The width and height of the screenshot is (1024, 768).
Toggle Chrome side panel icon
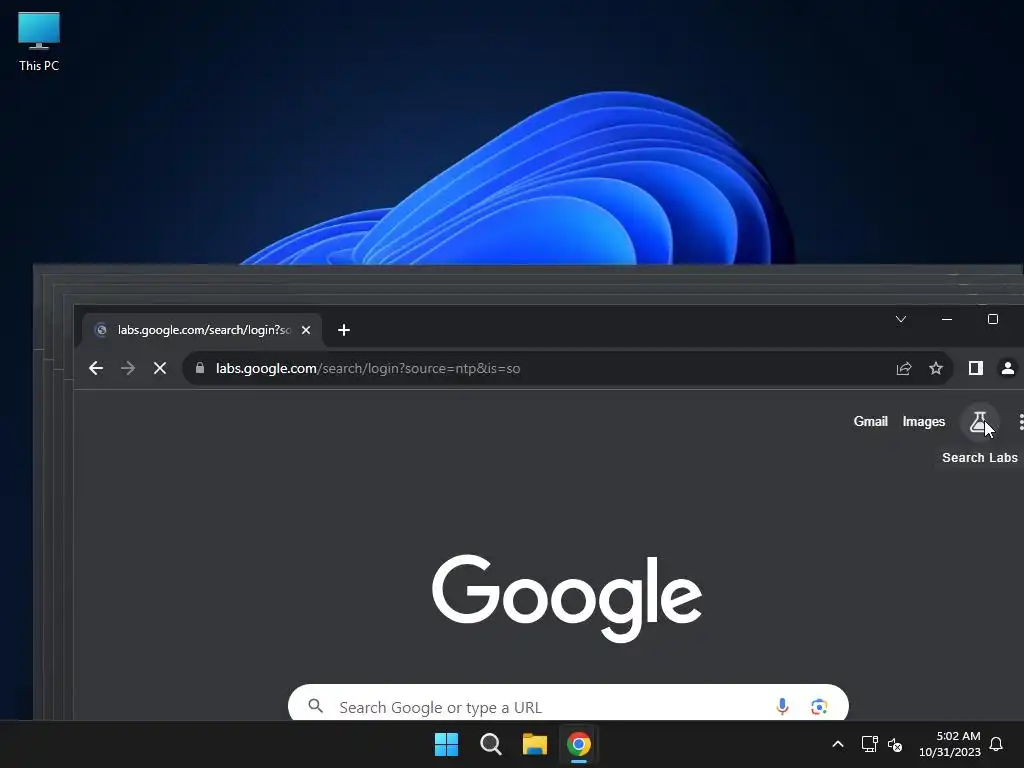976,368
